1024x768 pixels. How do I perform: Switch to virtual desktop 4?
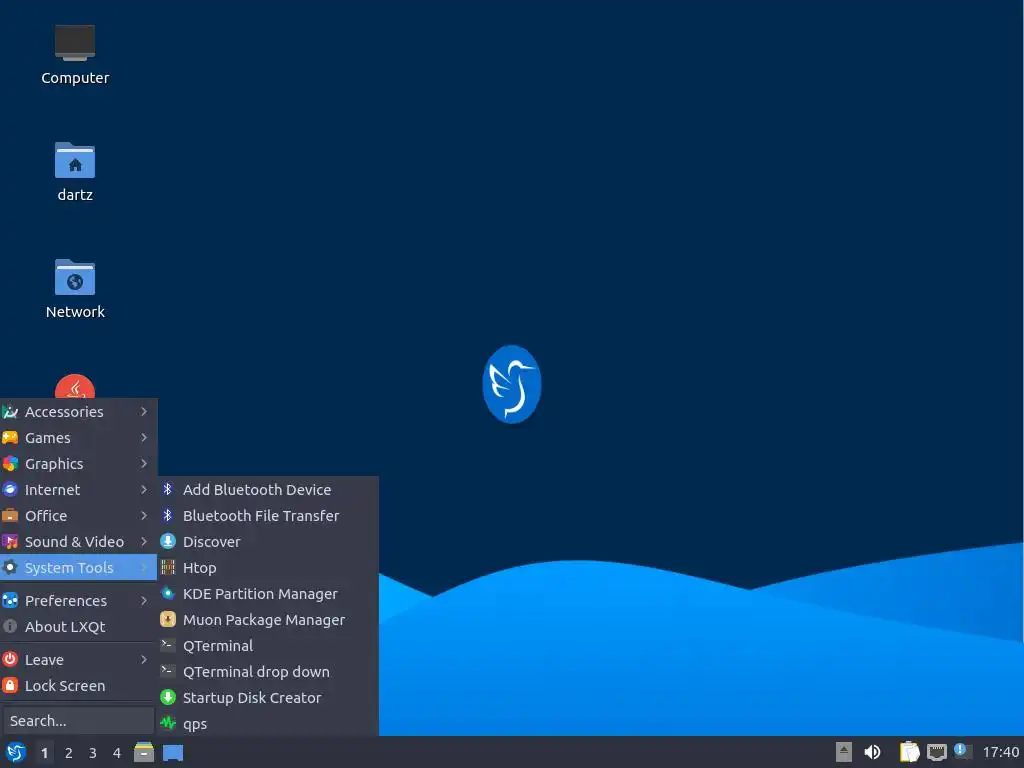tap(117, 753)
